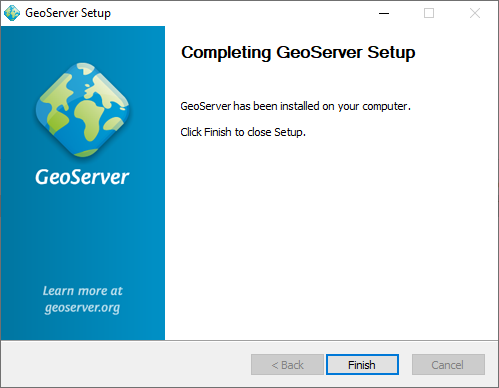Close the setup window with the X
Viewport: 499px width, 388px height.
coord(475,13)
